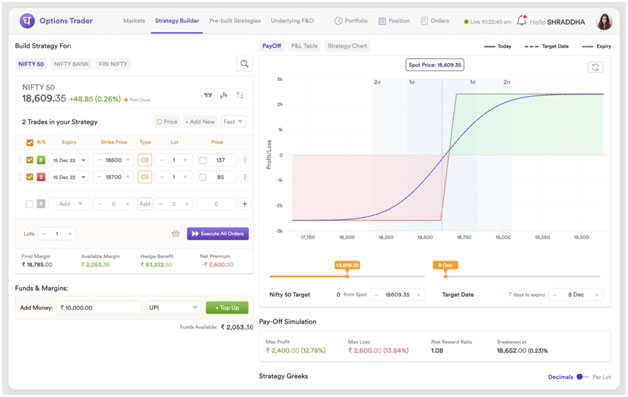Open the candlestick chart icon
The height and width of the screenshot is (397, 628).
point(224,95)
